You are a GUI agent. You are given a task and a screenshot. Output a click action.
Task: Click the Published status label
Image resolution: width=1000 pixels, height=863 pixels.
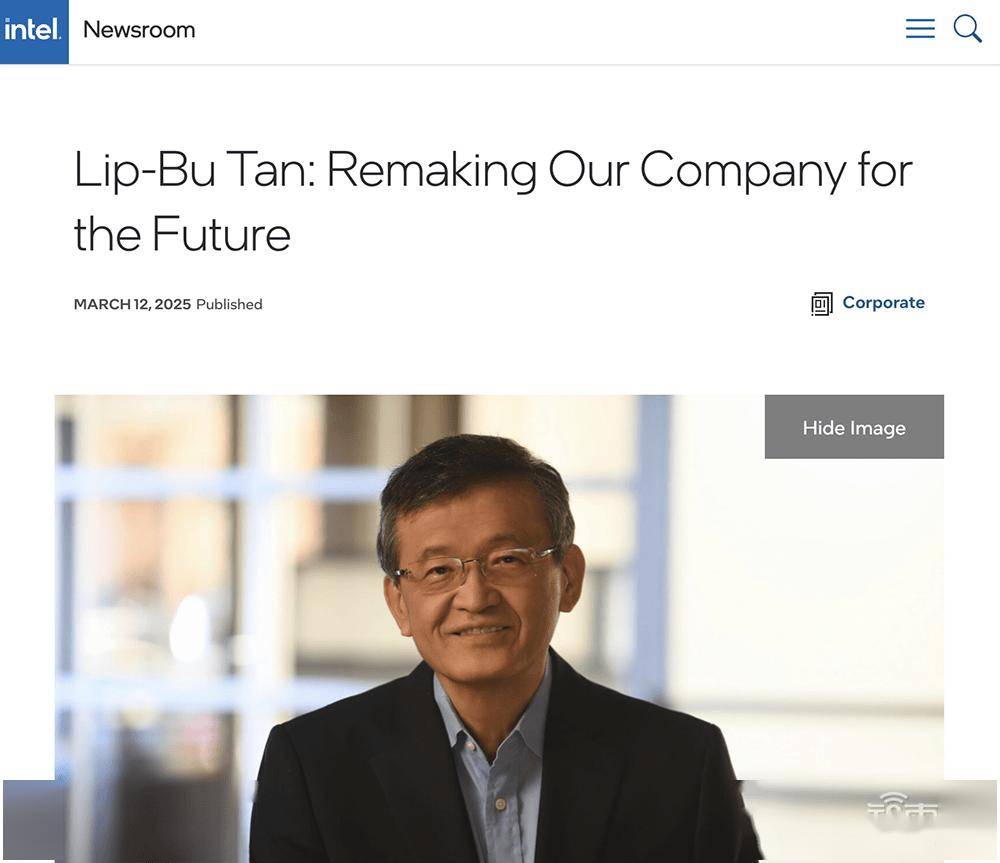[x=229, y=304]
